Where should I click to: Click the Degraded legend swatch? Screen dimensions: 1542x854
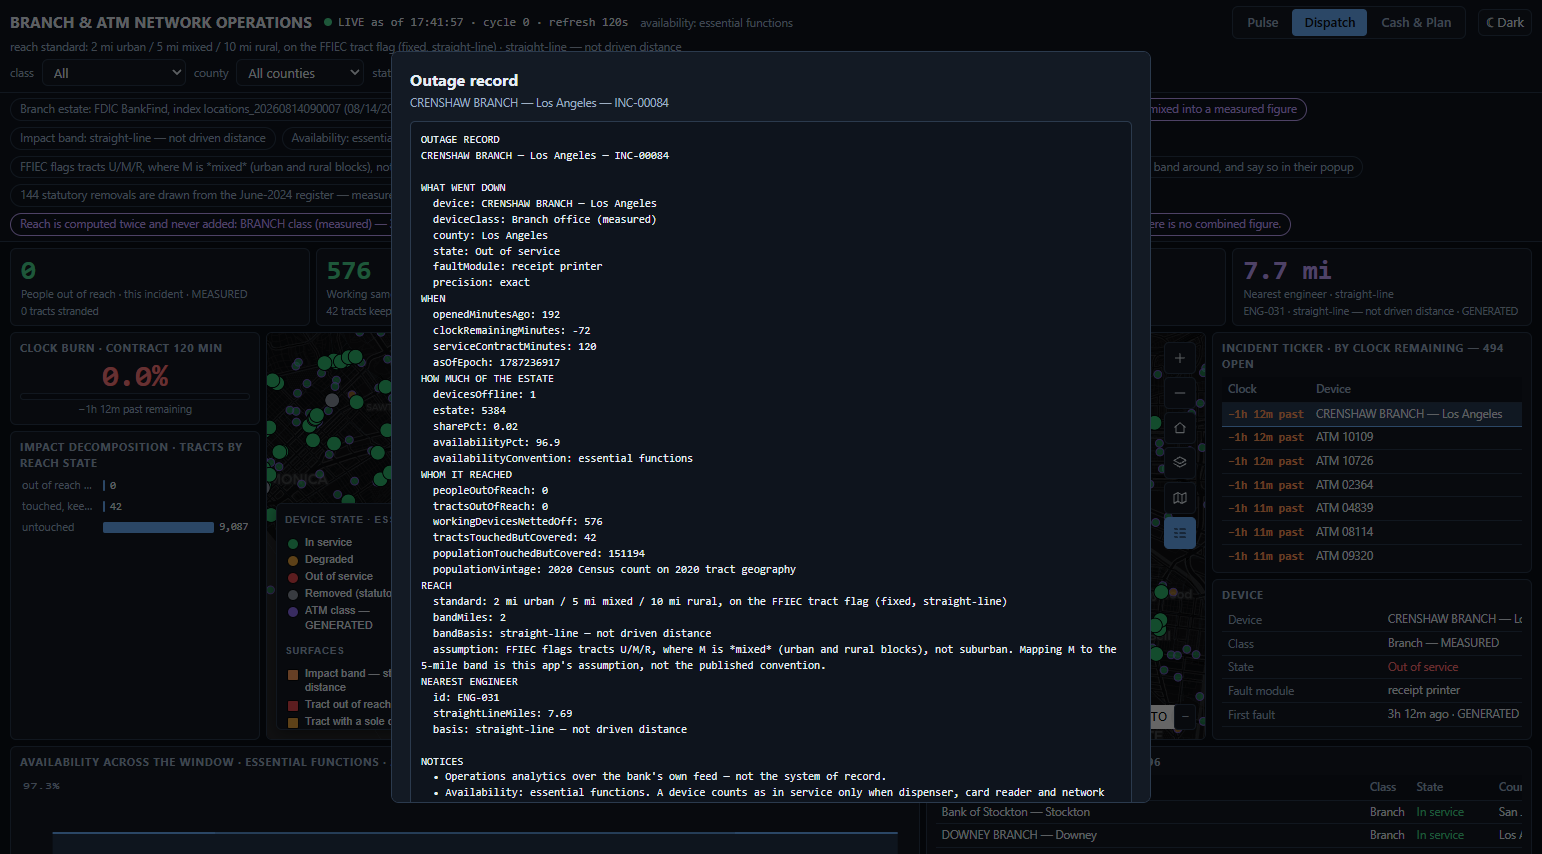tap(293, 560)
